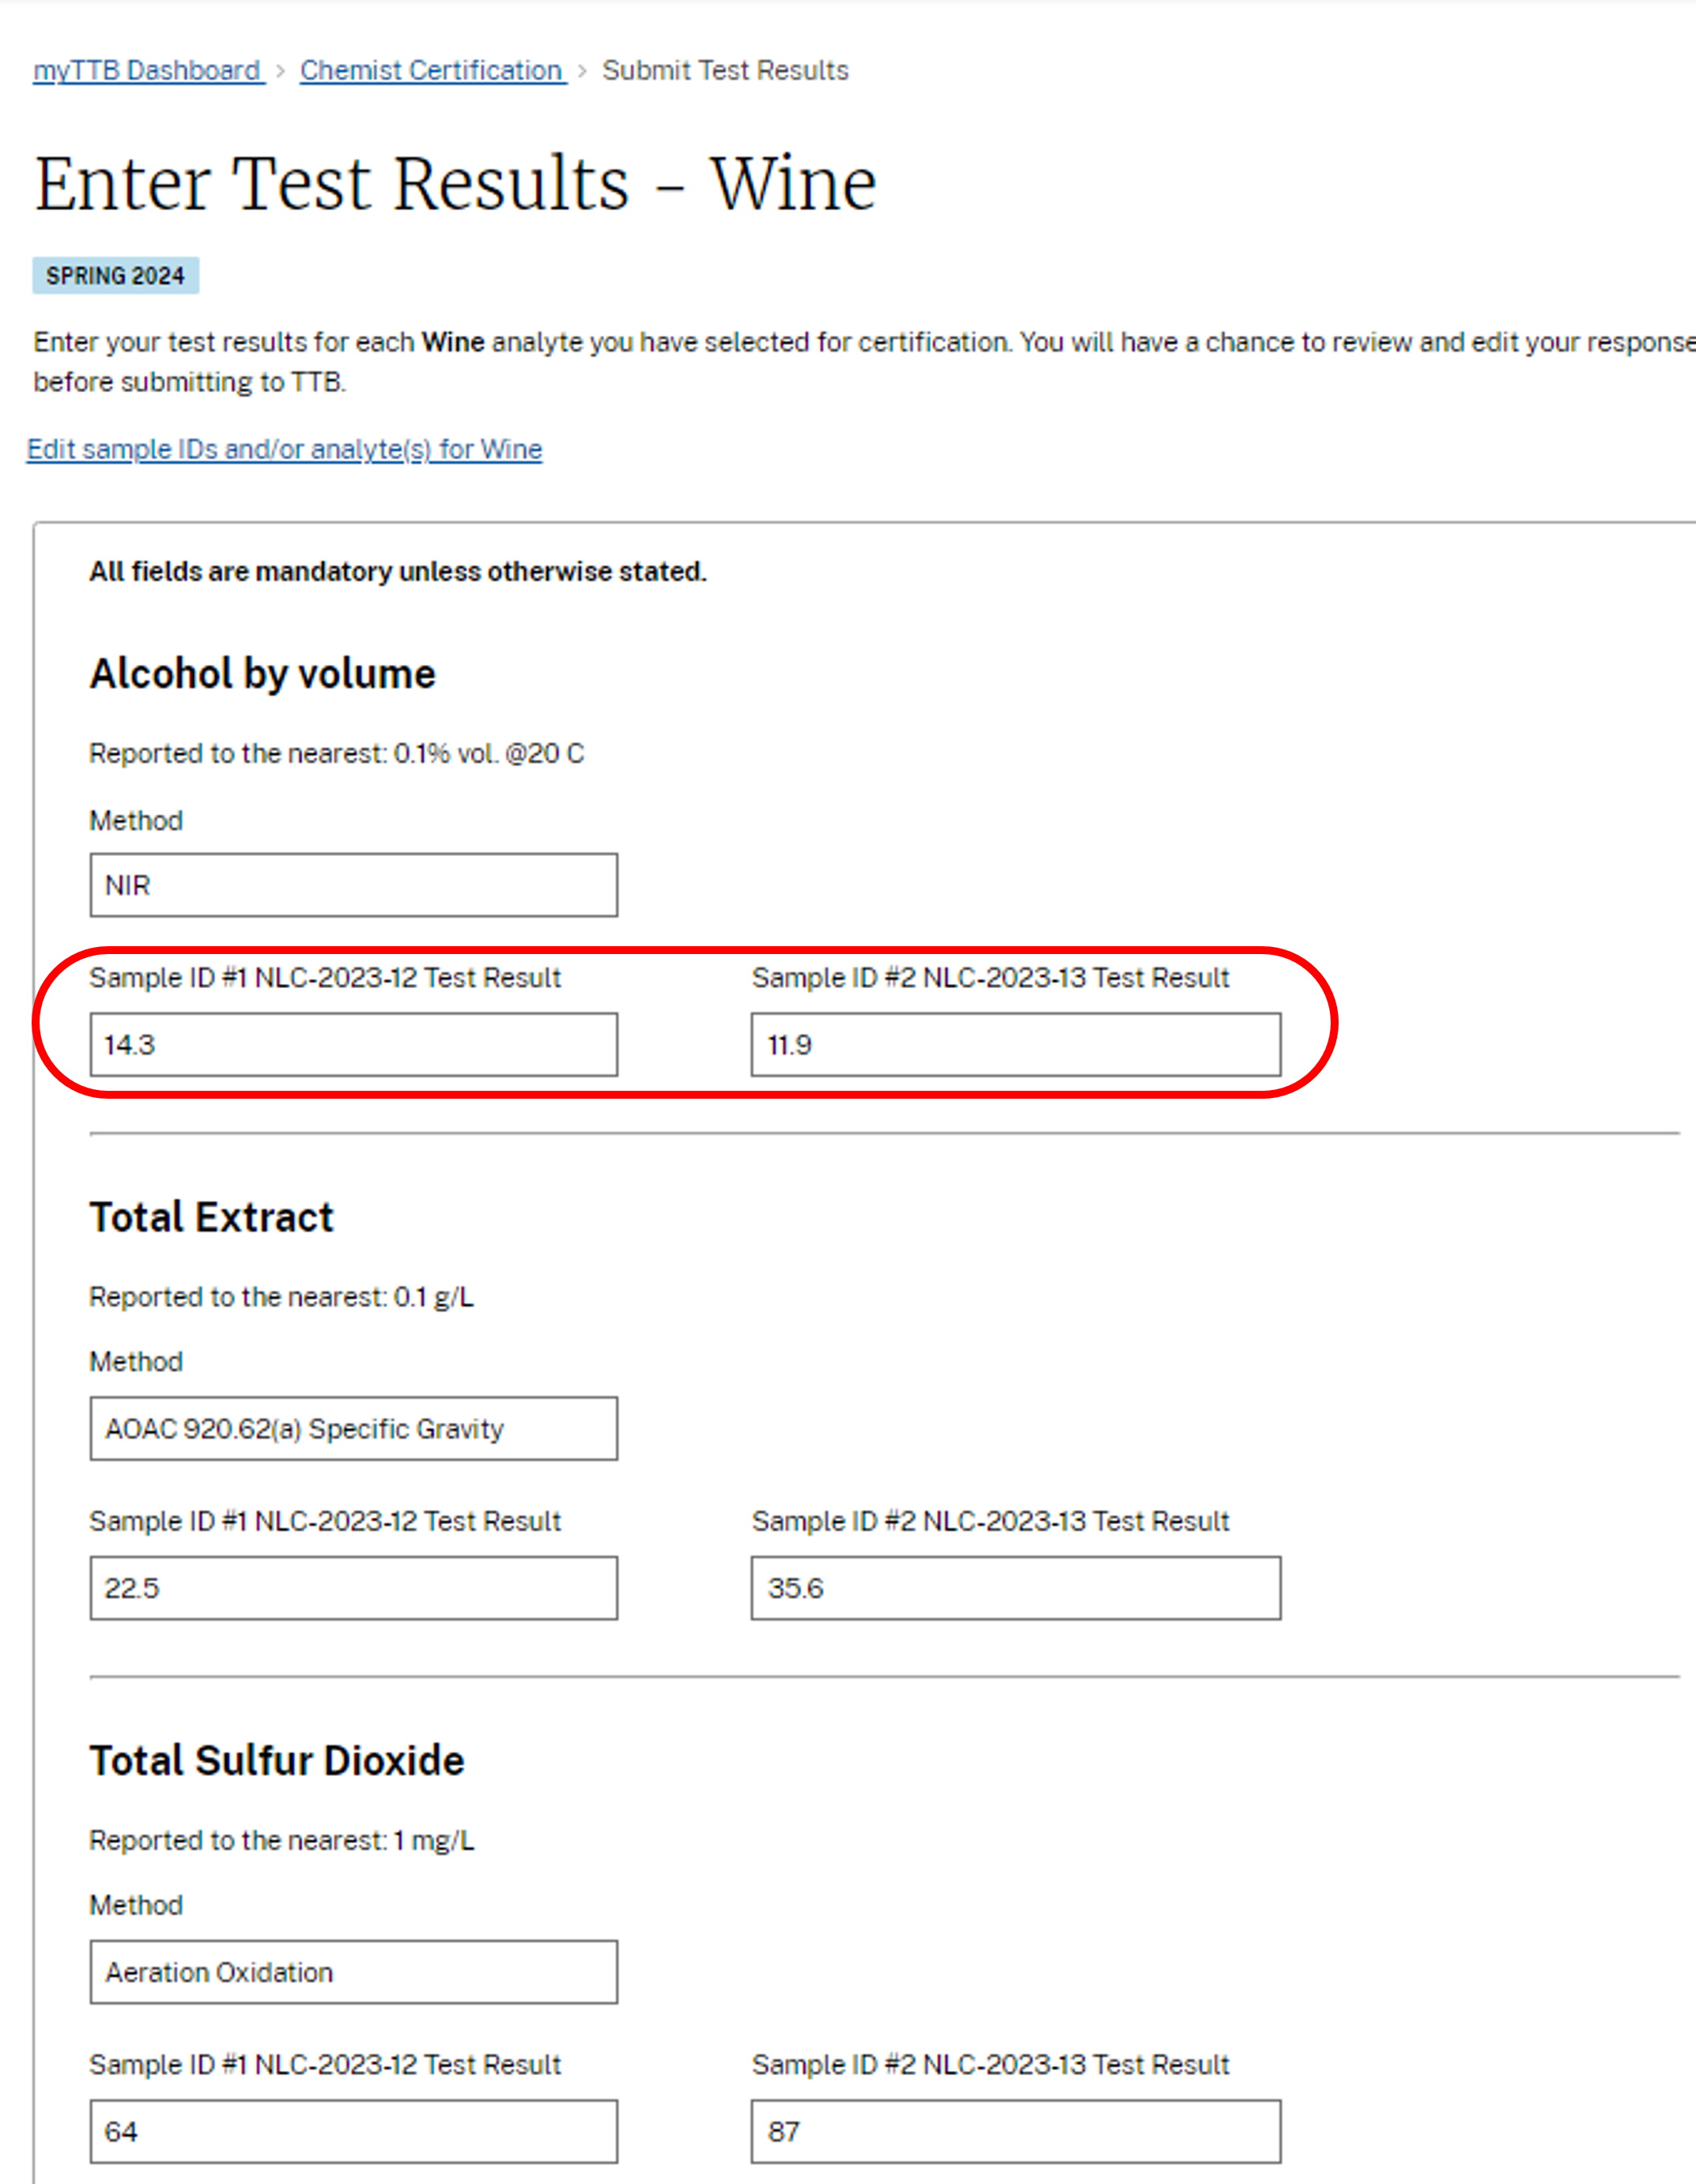
Task: Click the 'Total Sulfur Dioxide' section heading
Action: tap(277, 1761)
